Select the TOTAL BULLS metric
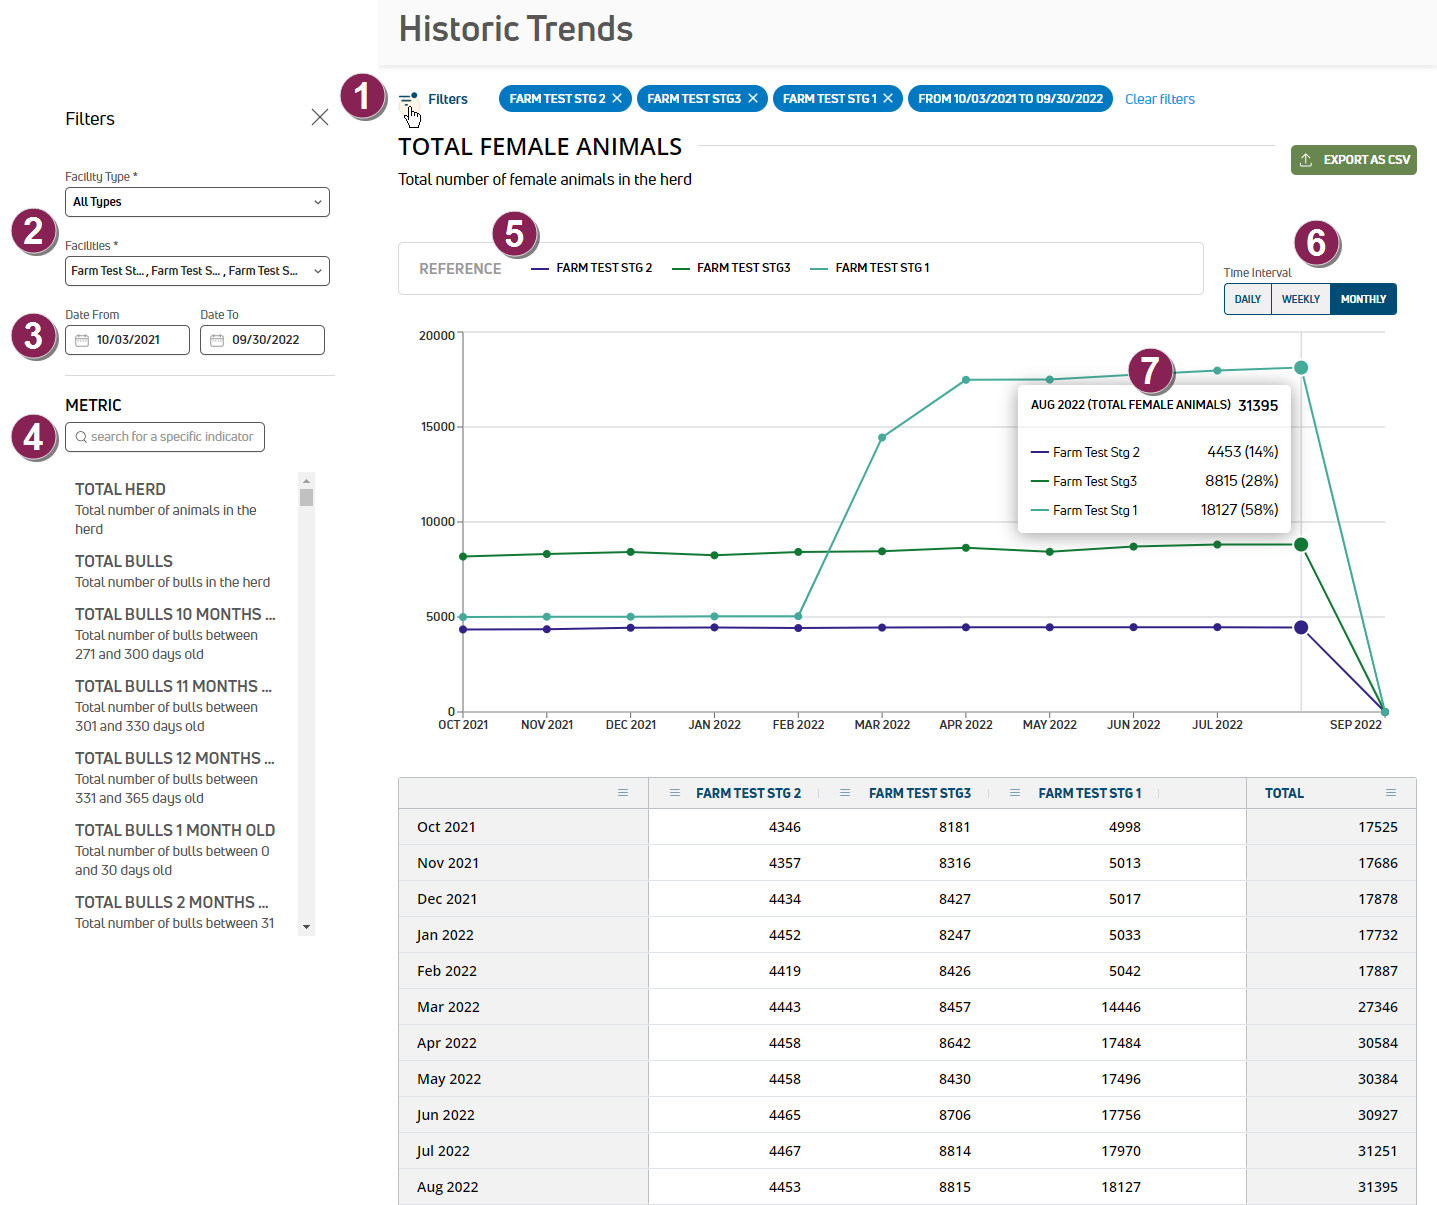The height and width of the screenshot is (1205, 1437). click(x=124, y=562)
